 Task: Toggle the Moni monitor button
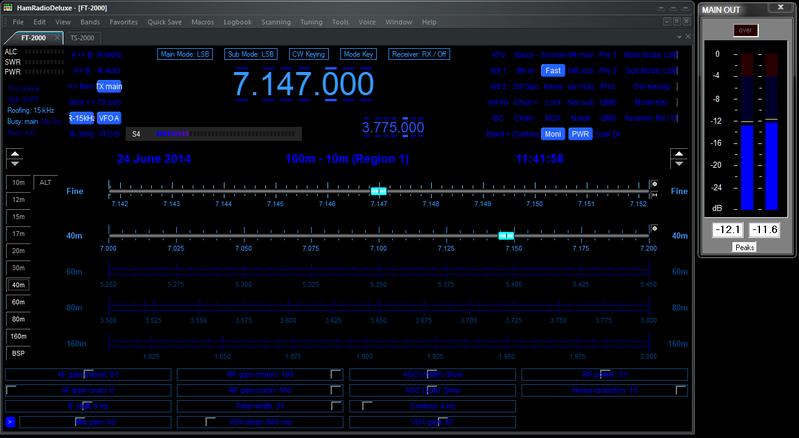pyautogui.click(x=553, y=134)
